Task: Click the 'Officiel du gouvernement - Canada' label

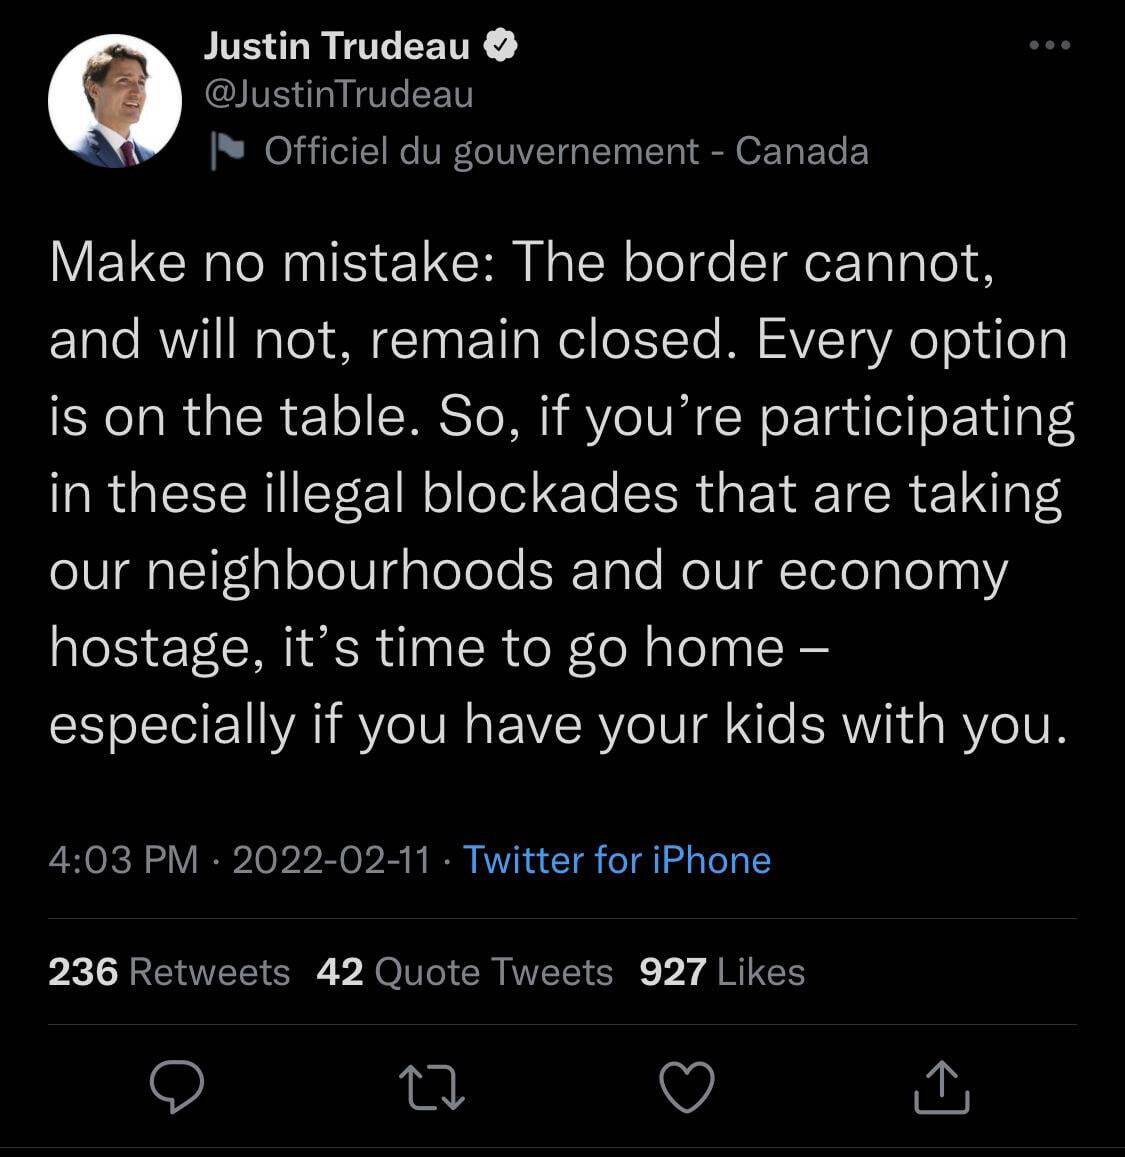Action: (x=566, y=152)
